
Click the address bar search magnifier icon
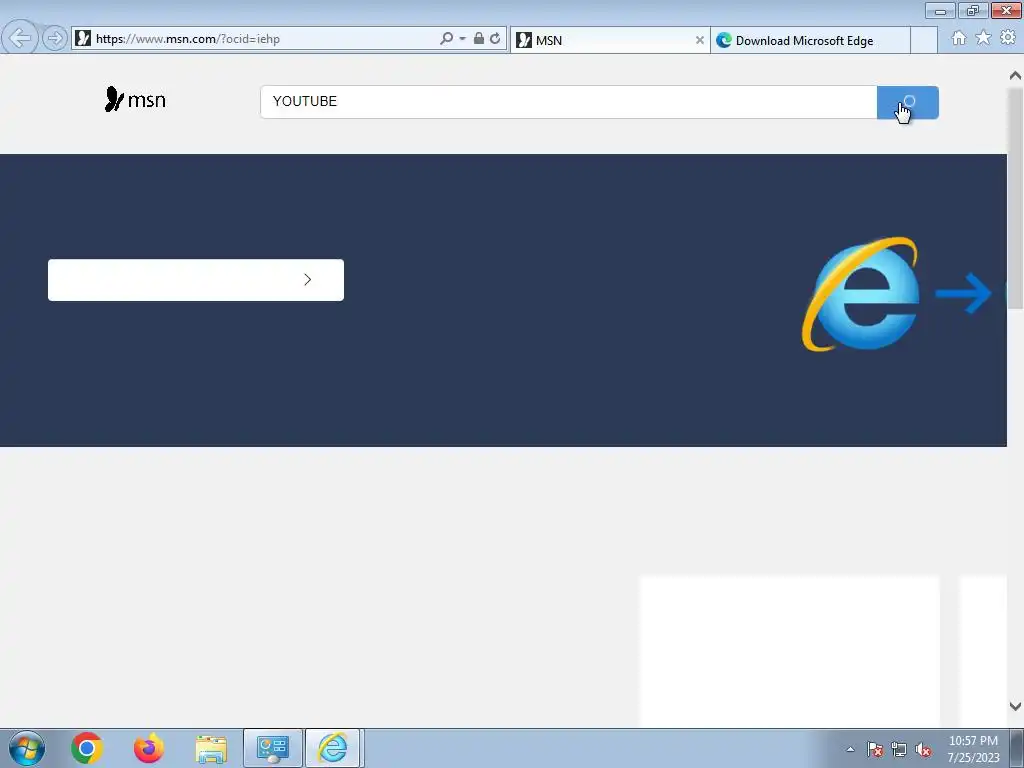(446, 39)
